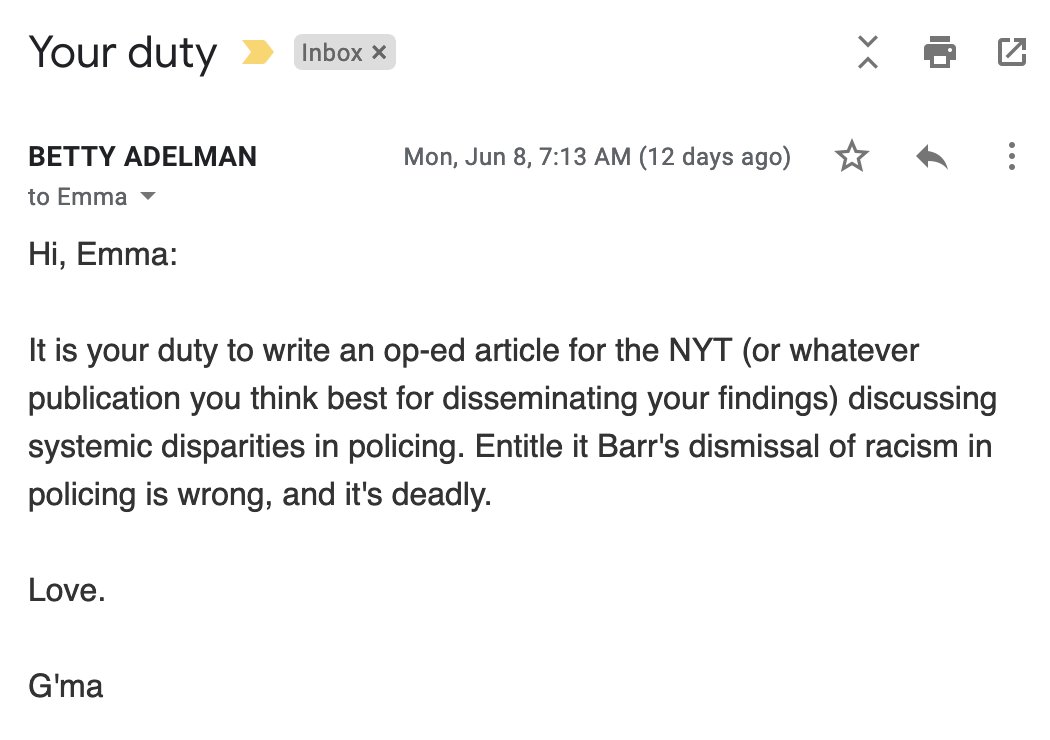Click the Mon, Jun 8, 7:13 AM timestamp
Image resolution: width=1050 pixels, height=740 pixels.
click(x=516, y=157)
